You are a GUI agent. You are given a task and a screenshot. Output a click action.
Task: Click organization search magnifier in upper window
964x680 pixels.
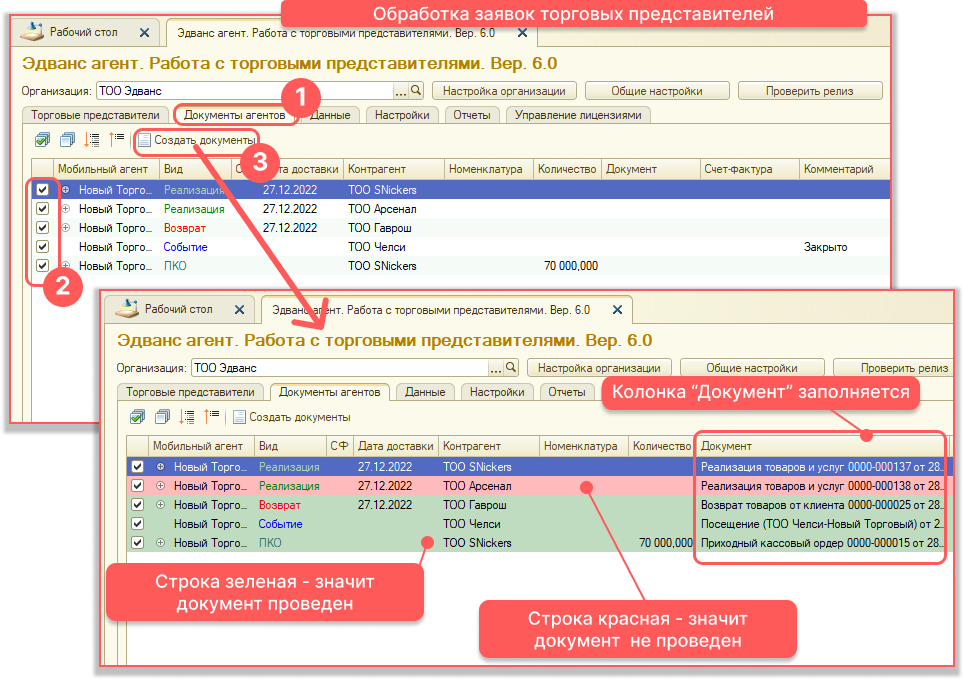tap(416, 90)
